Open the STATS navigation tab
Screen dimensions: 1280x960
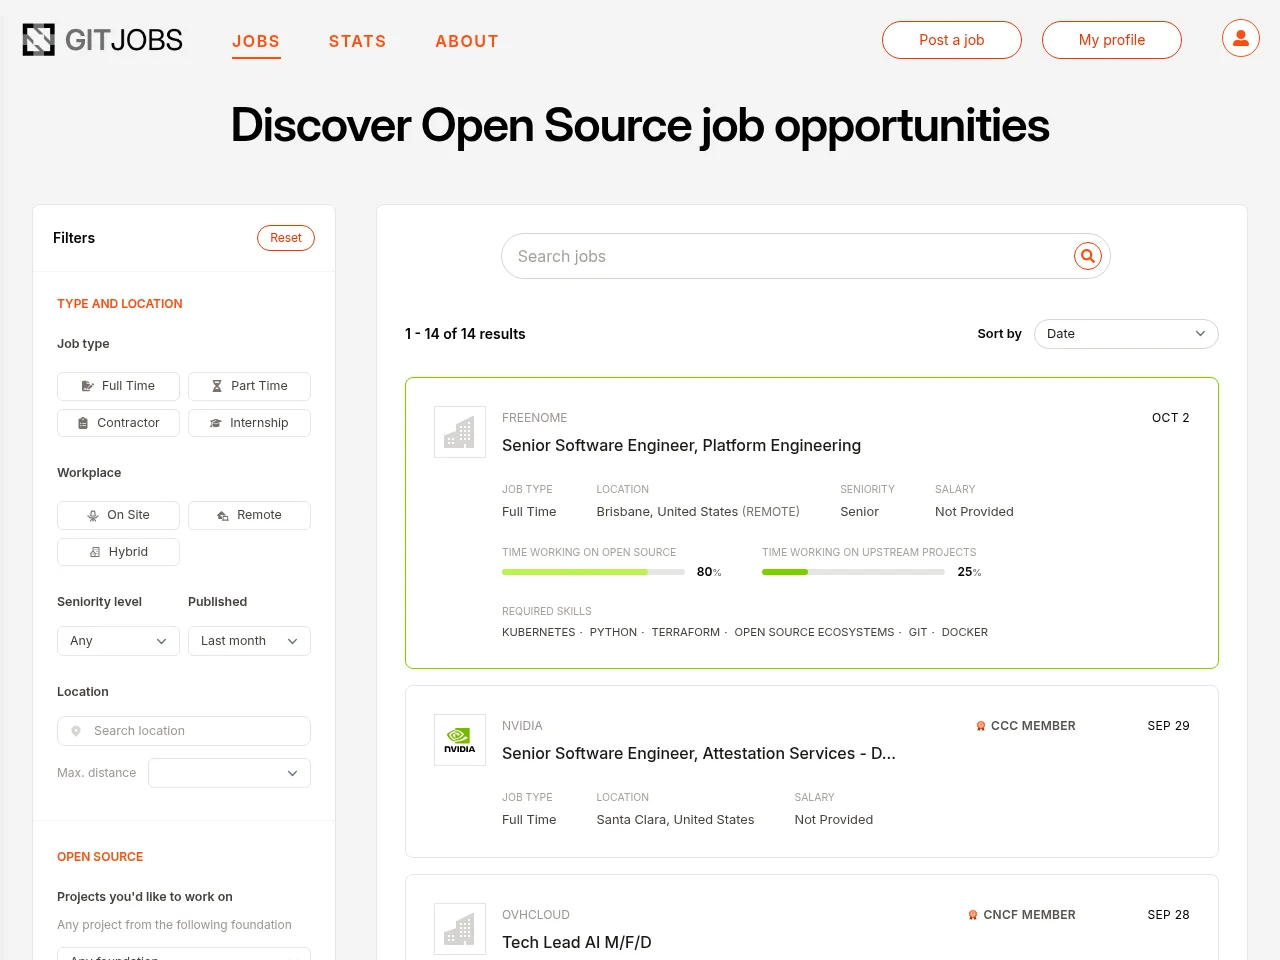click(357, 41)
